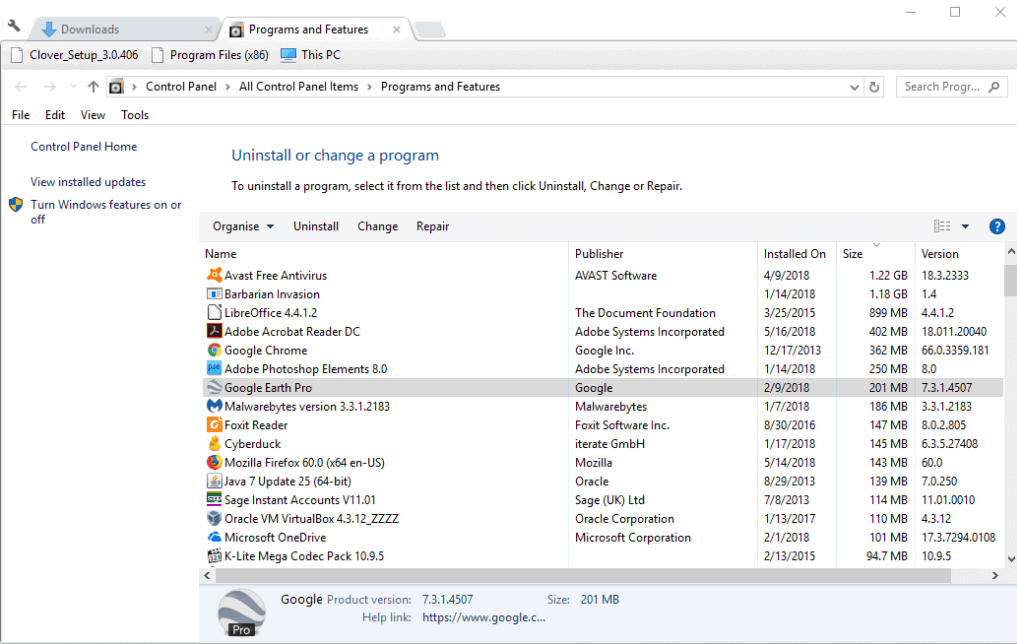Open the View menu
The image size is (1017, 644).
pos(93,115)
